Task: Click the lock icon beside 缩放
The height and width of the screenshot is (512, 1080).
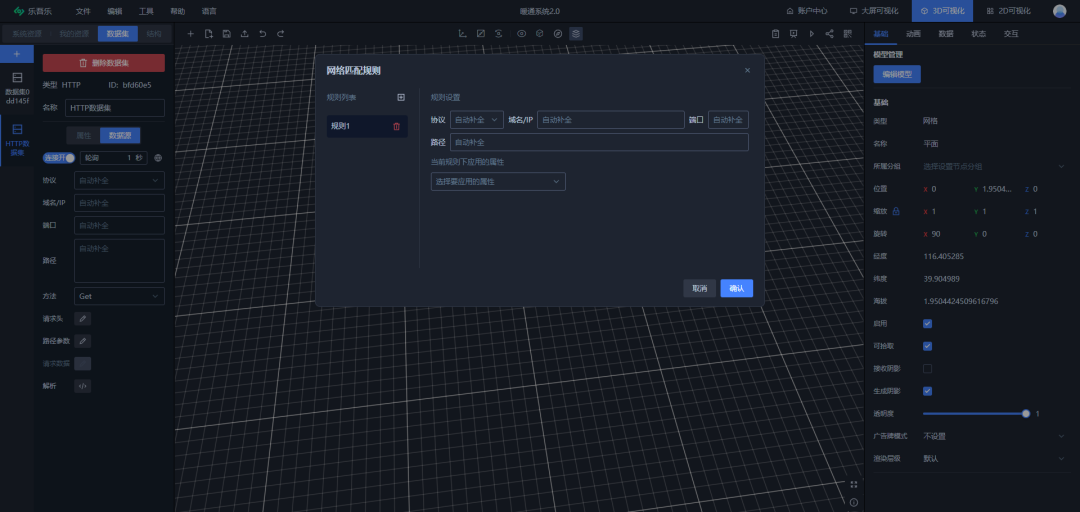Action: [x=896, y=211]
